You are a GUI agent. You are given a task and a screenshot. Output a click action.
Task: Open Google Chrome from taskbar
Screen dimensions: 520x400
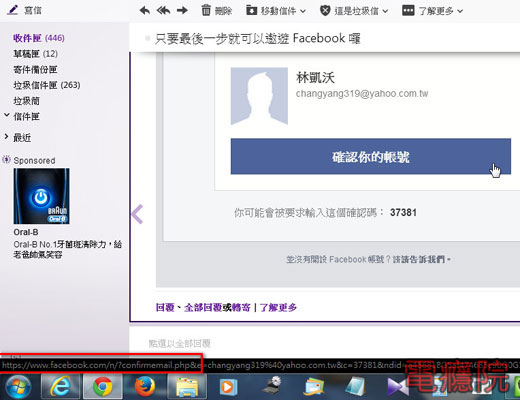click(102, 387)
